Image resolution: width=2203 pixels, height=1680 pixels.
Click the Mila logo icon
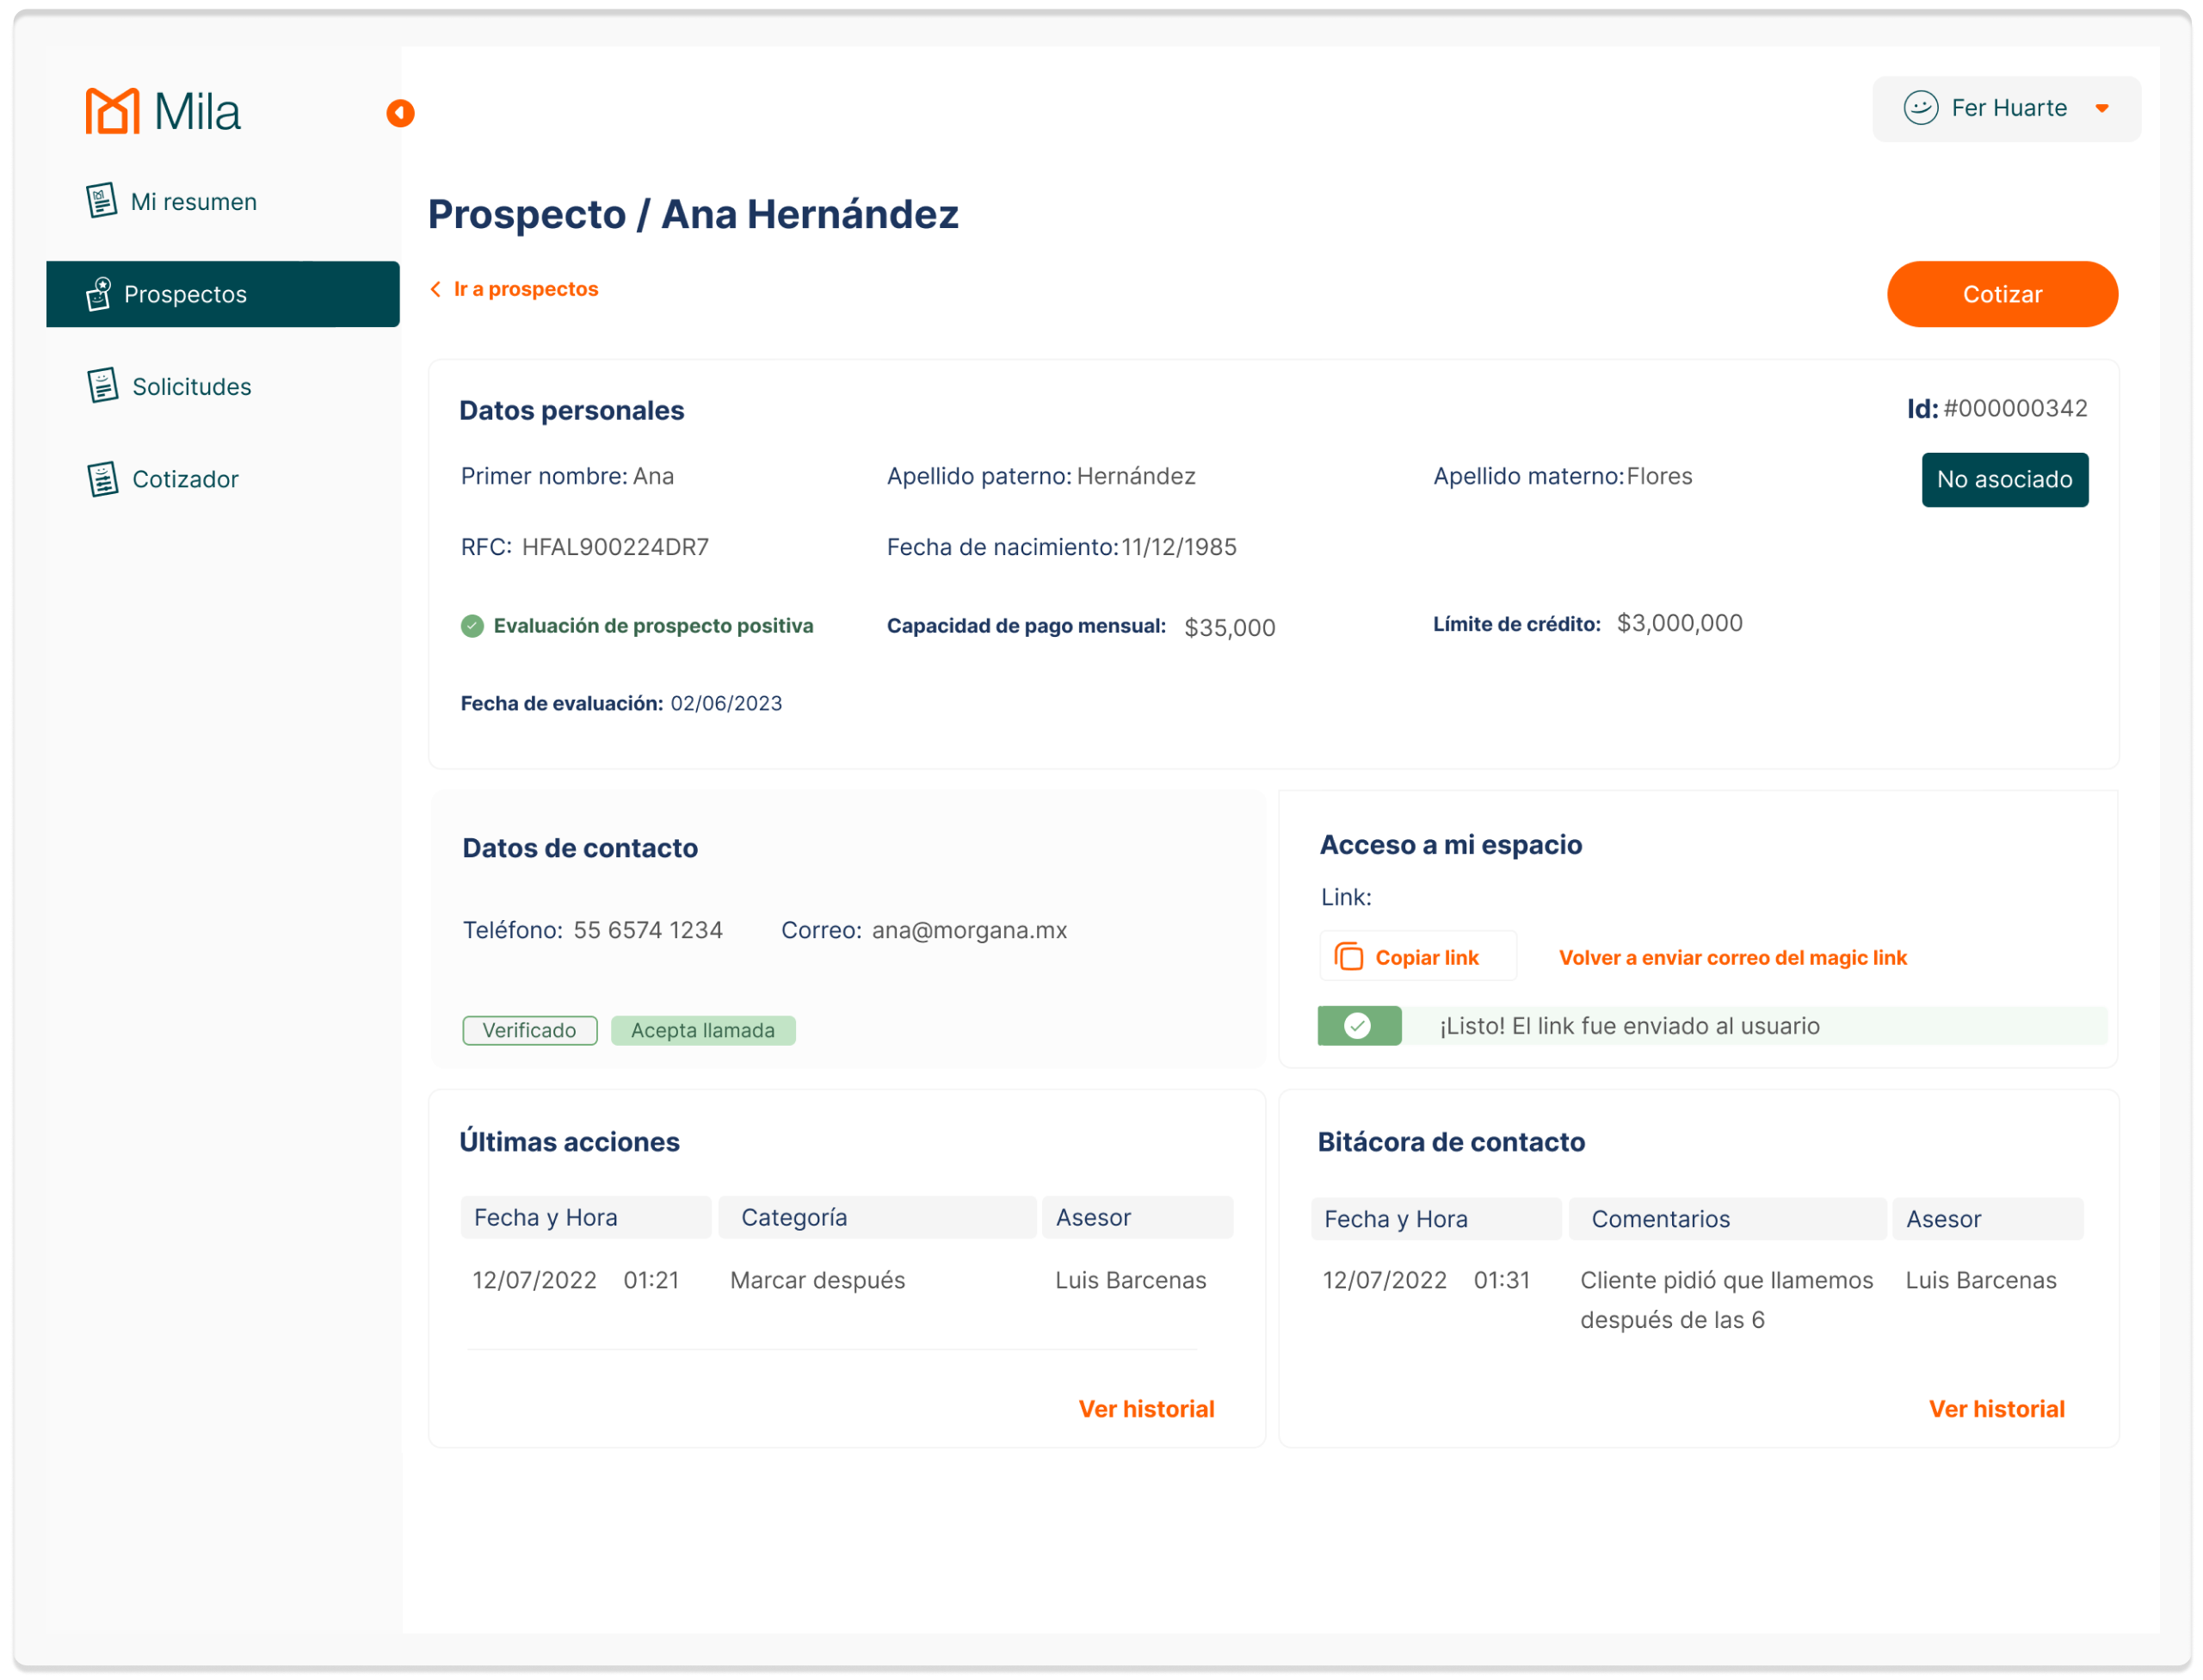(x=112, y=111)
